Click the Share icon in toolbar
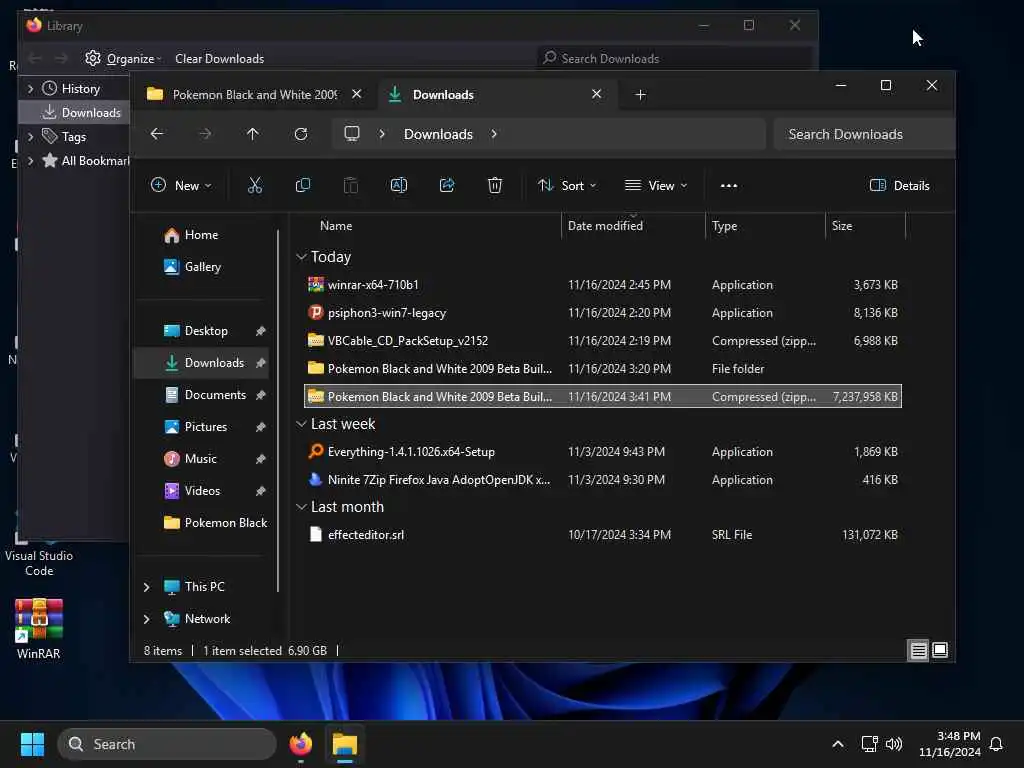The image size is (1024, 768). pyautogui.click(x=447, y=185)
